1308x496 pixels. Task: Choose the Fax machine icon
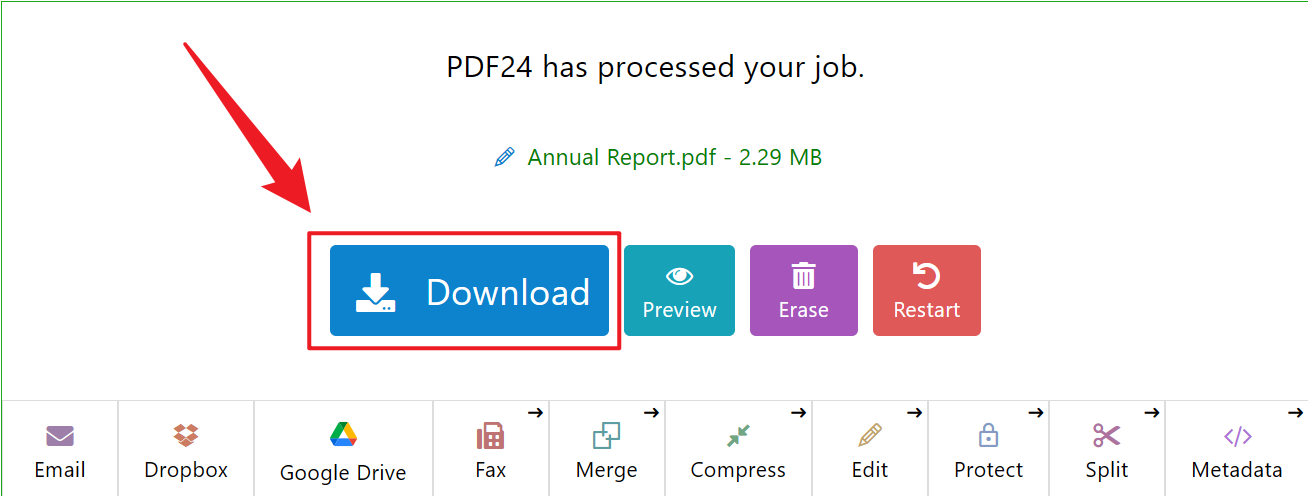490,436
